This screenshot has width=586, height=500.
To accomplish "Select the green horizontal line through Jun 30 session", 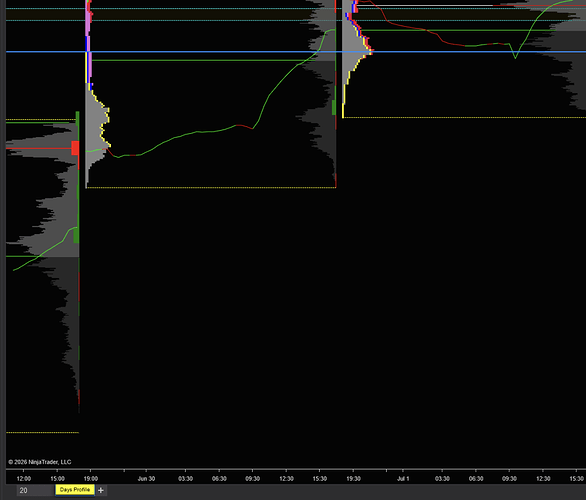I will click(202, 60).
